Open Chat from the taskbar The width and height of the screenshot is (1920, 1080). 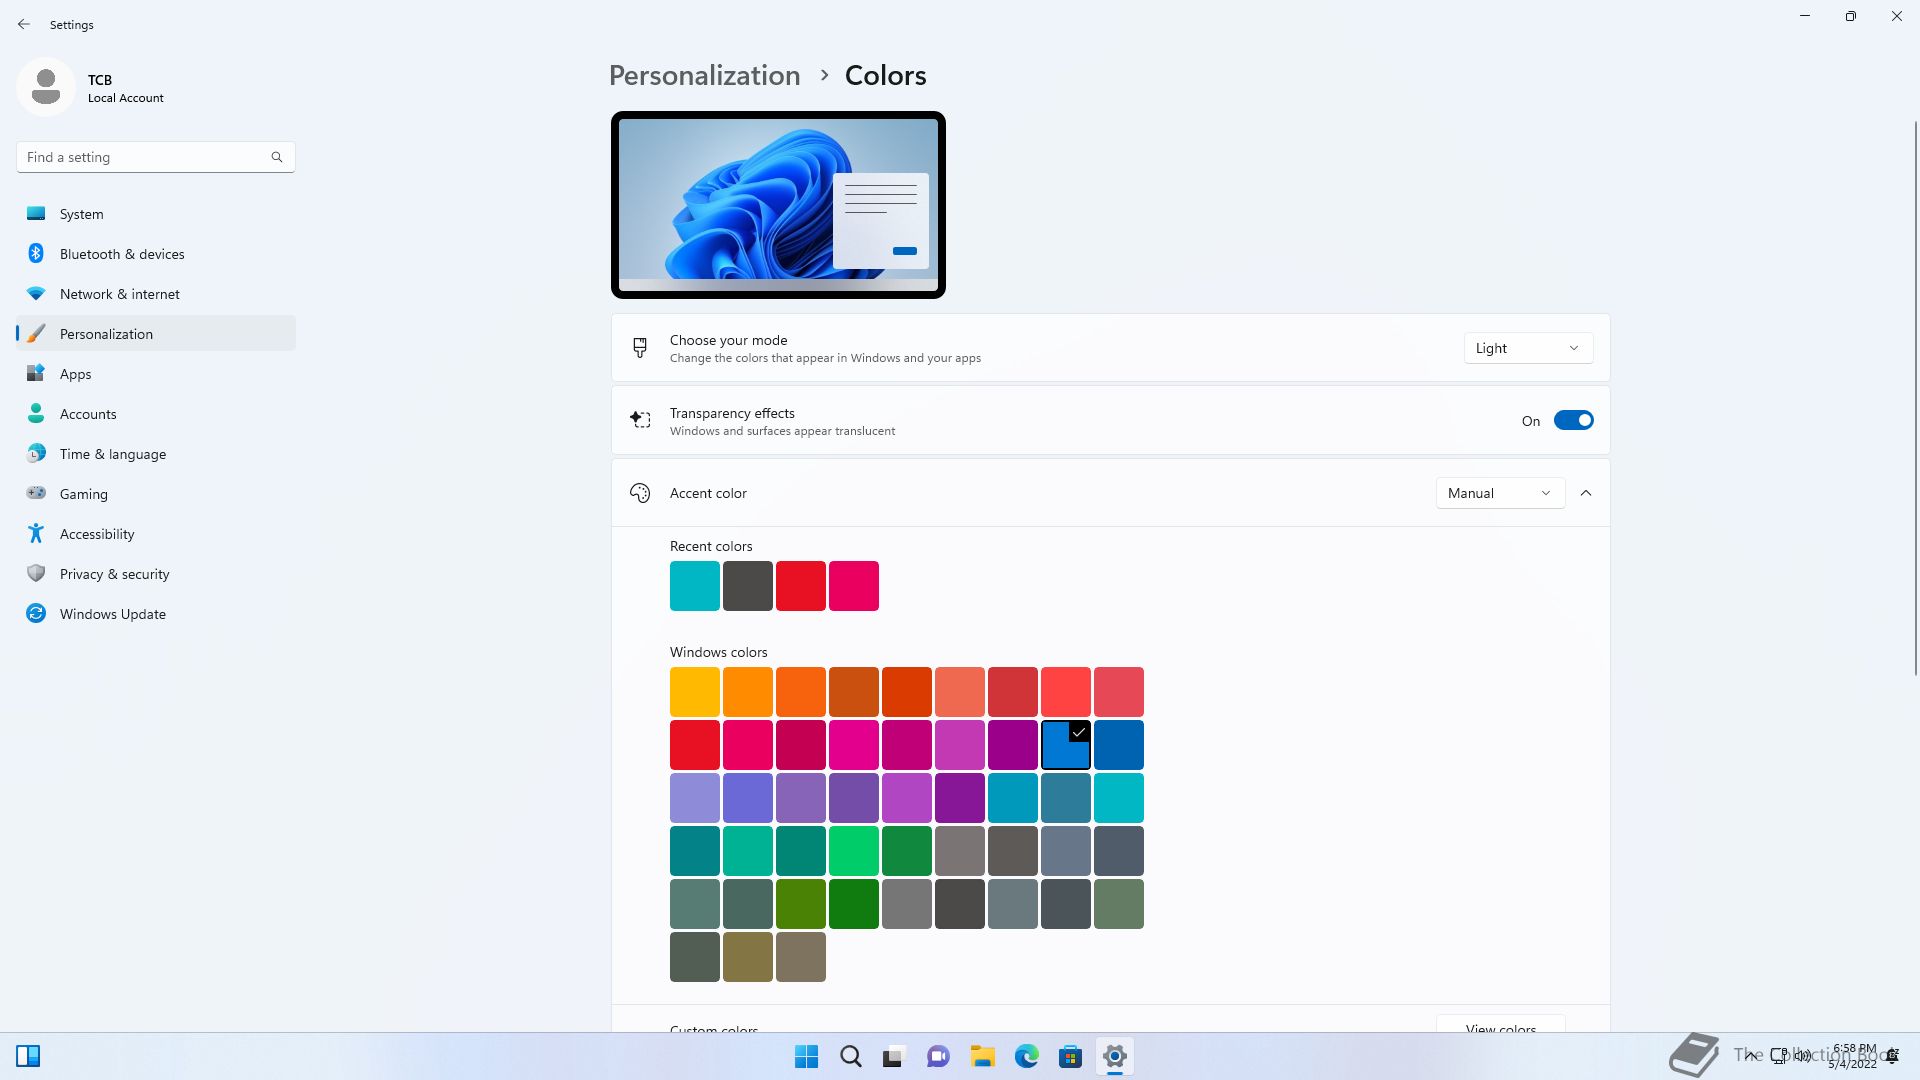938,1056
